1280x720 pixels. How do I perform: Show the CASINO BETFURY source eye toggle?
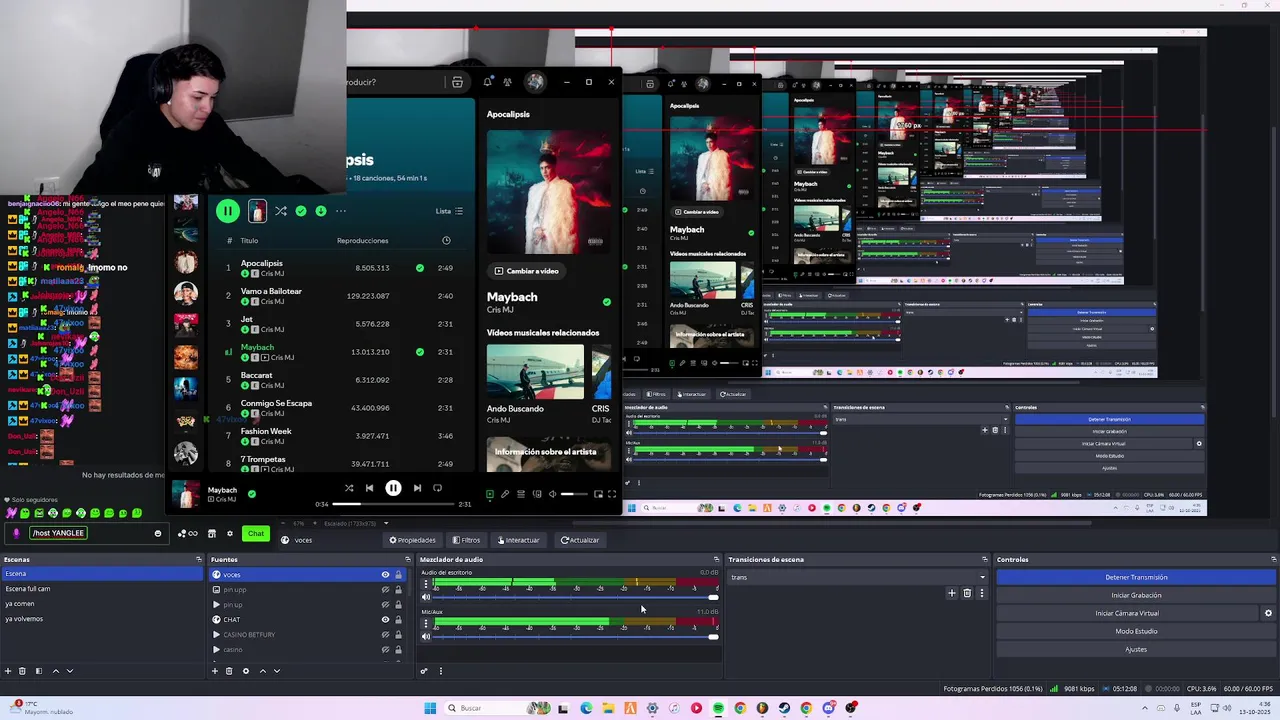pyautogui.click(x=385, y=635)
